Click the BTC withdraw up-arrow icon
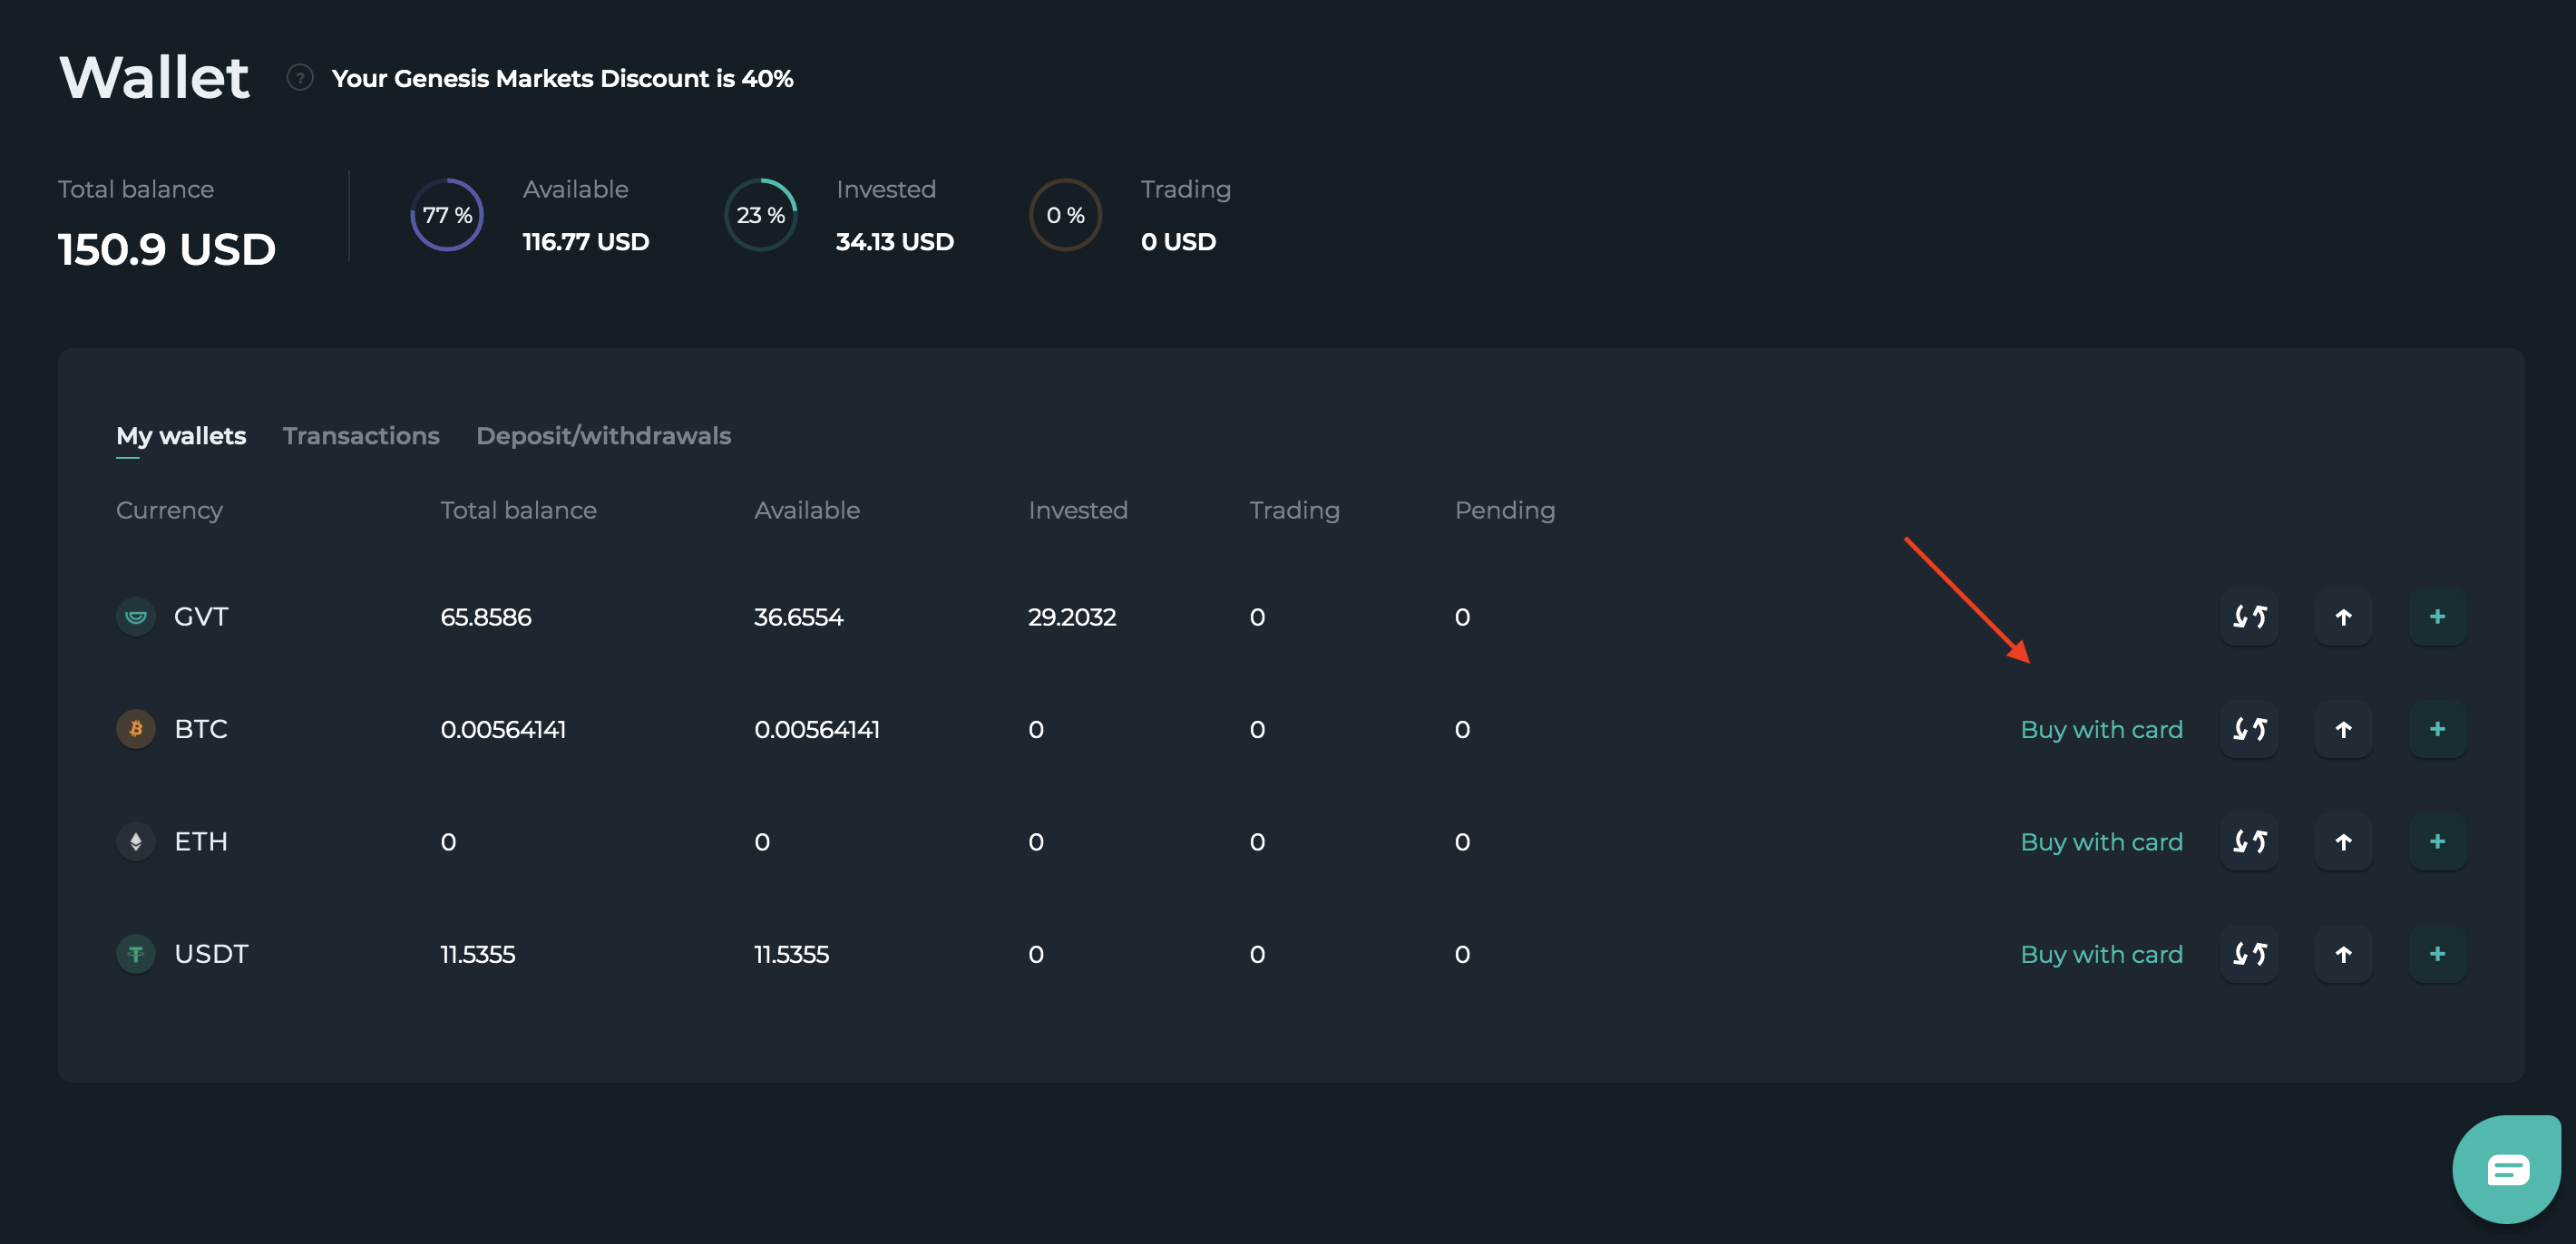The width and height of the screenshot is (2576, 1244). [2342, 729]
